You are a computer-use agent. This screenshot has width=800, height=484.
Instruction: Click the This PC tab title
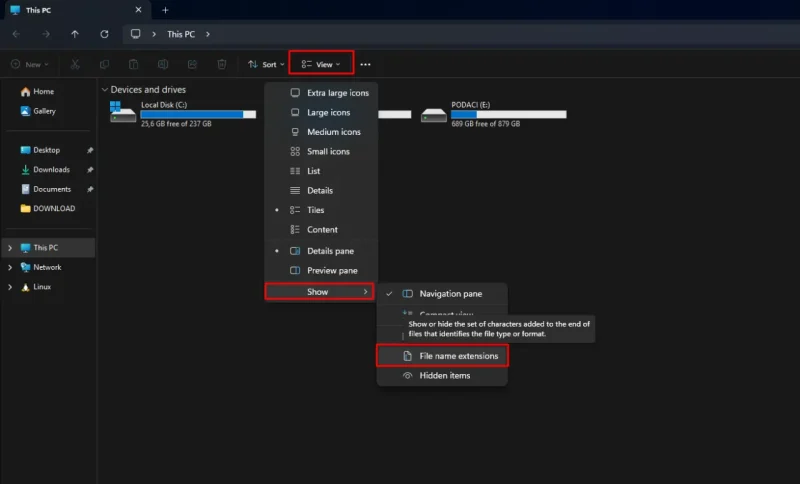click(38, 10)
